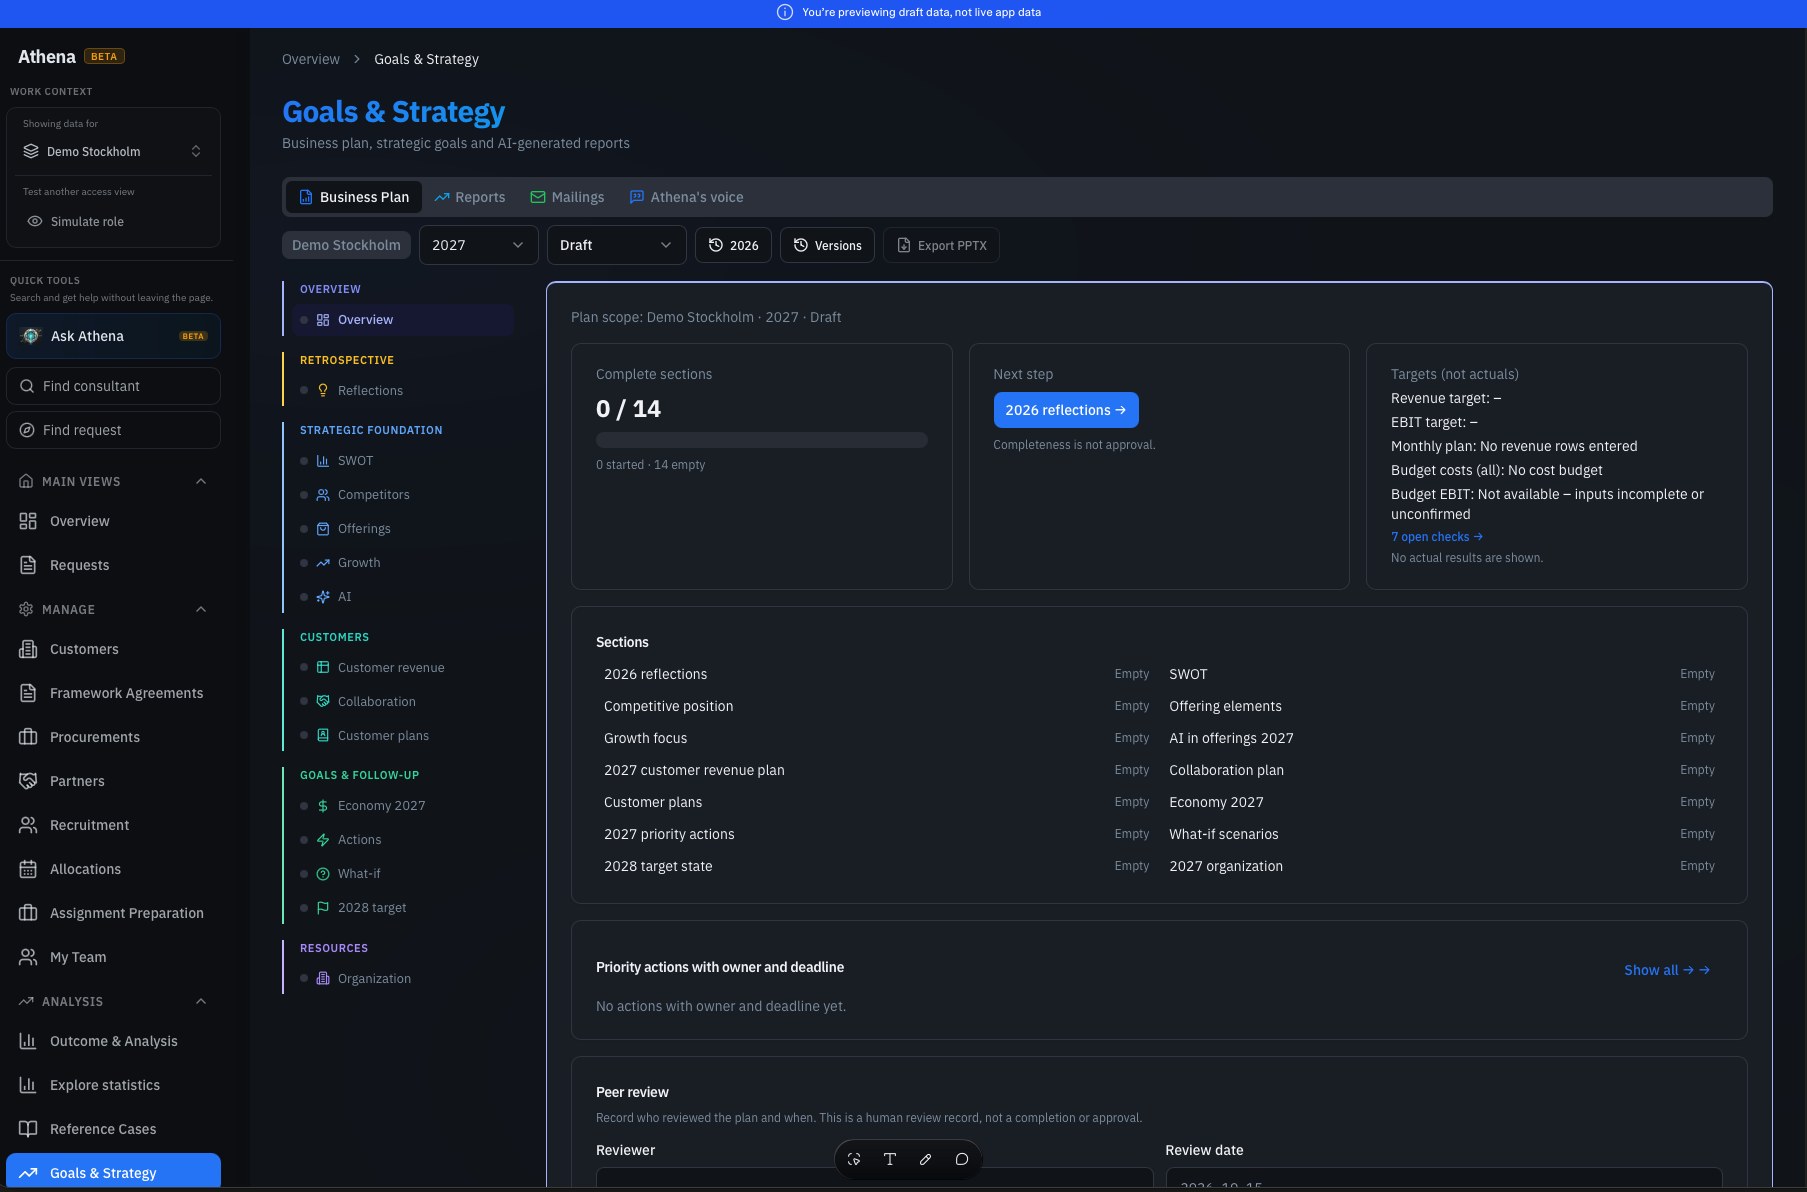Click the 2026 history button

point(733,245)
